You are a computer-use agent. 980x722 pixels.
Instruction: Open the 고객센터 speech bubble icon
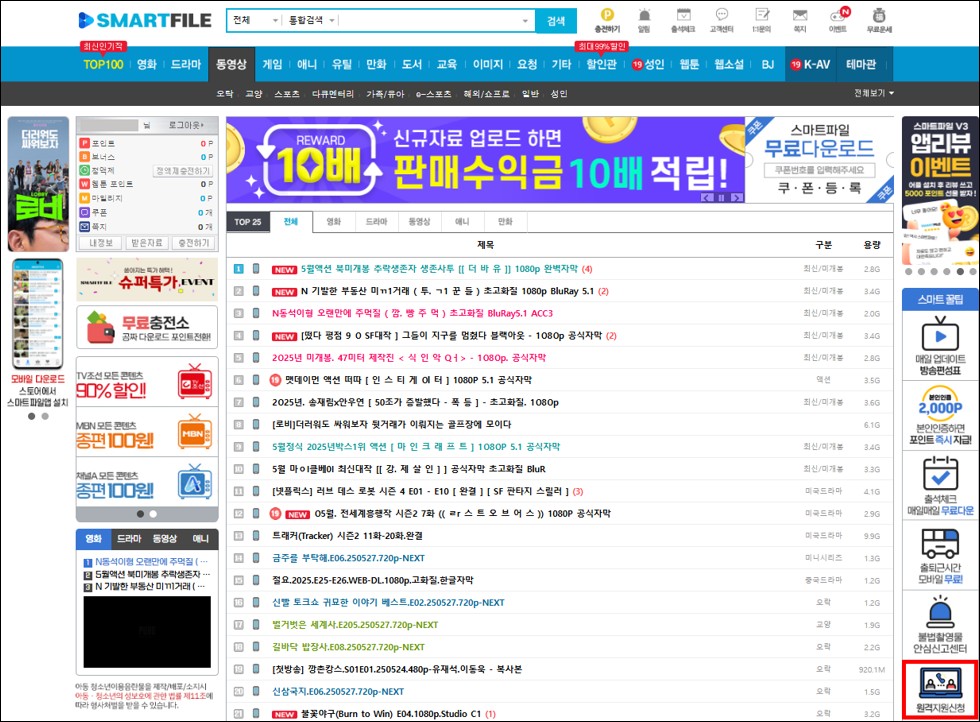(722, 15)
